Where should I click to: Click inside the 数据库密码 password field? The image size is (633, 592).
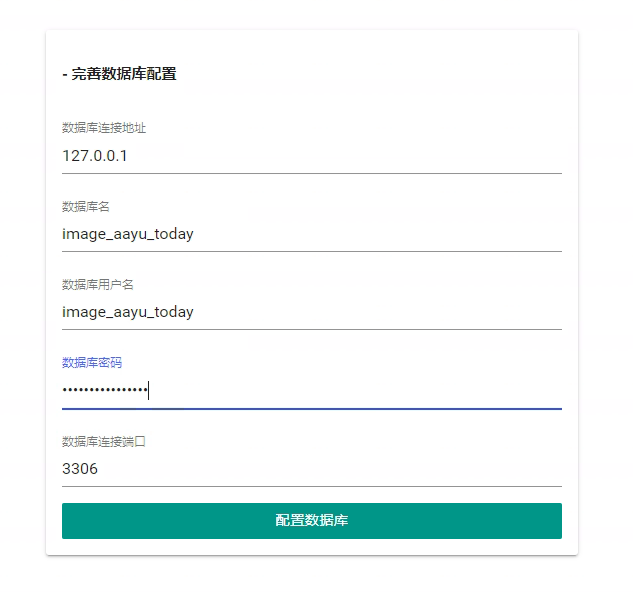pos(311,390)
